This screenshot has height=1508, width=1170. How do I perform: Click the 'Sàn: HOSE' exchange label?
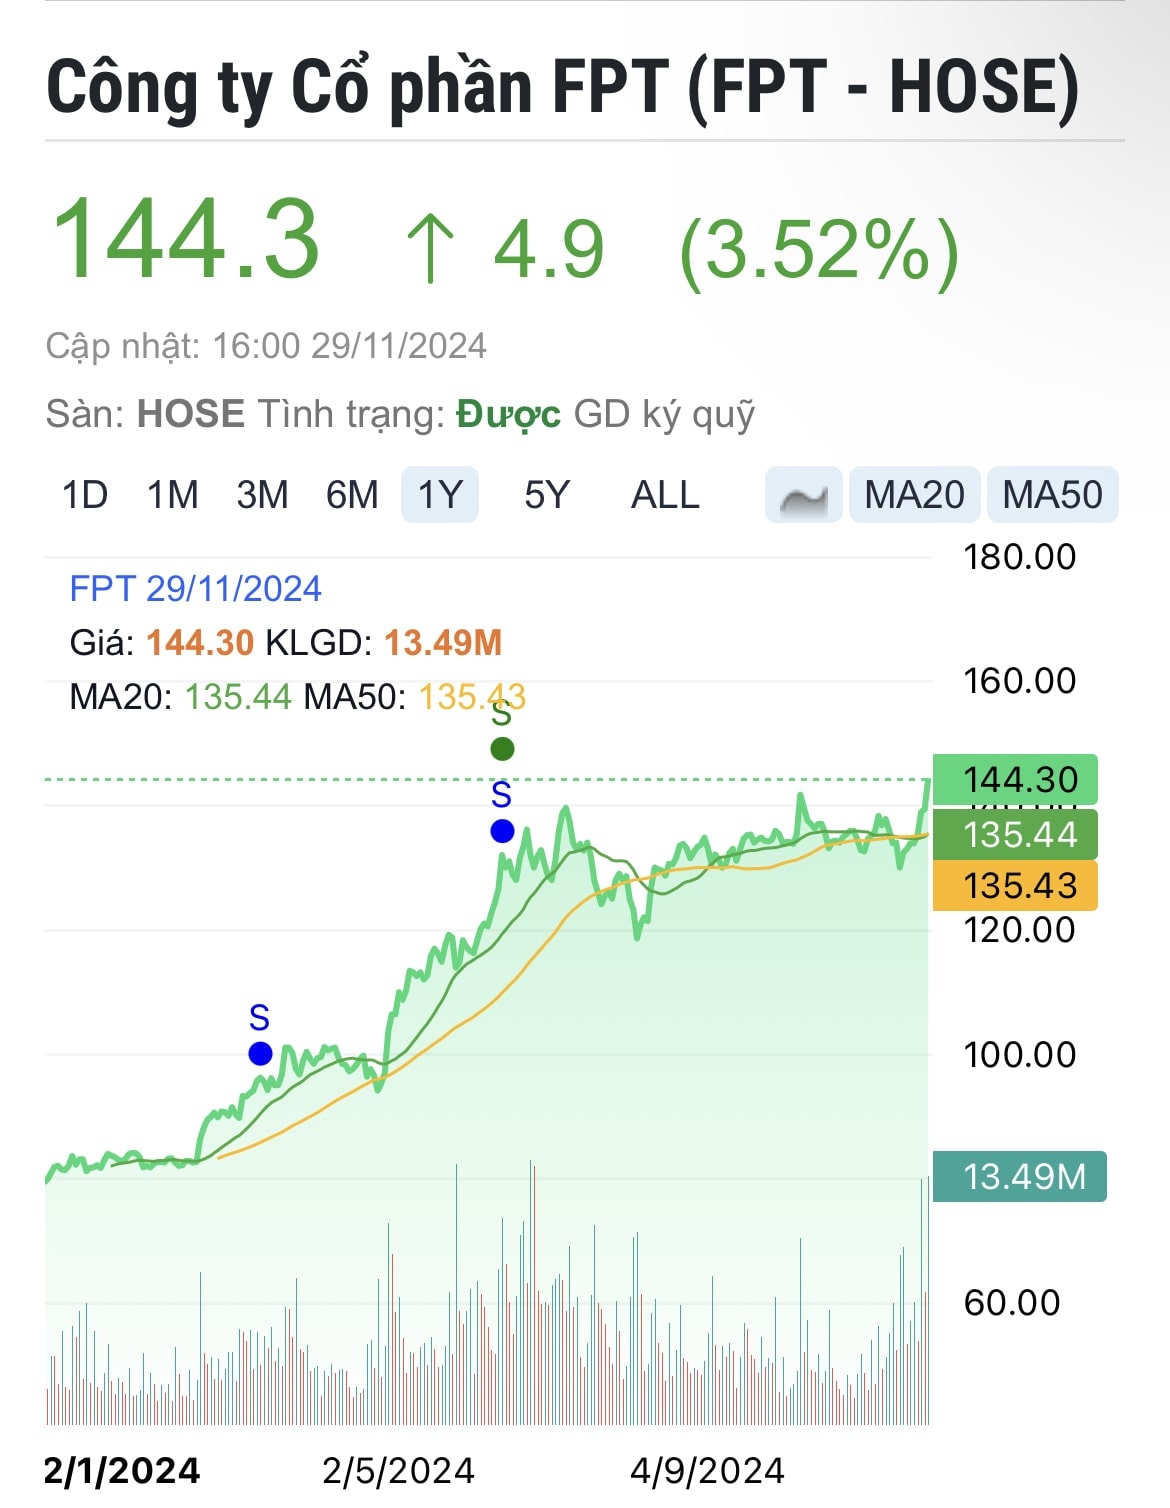(146, 413)
